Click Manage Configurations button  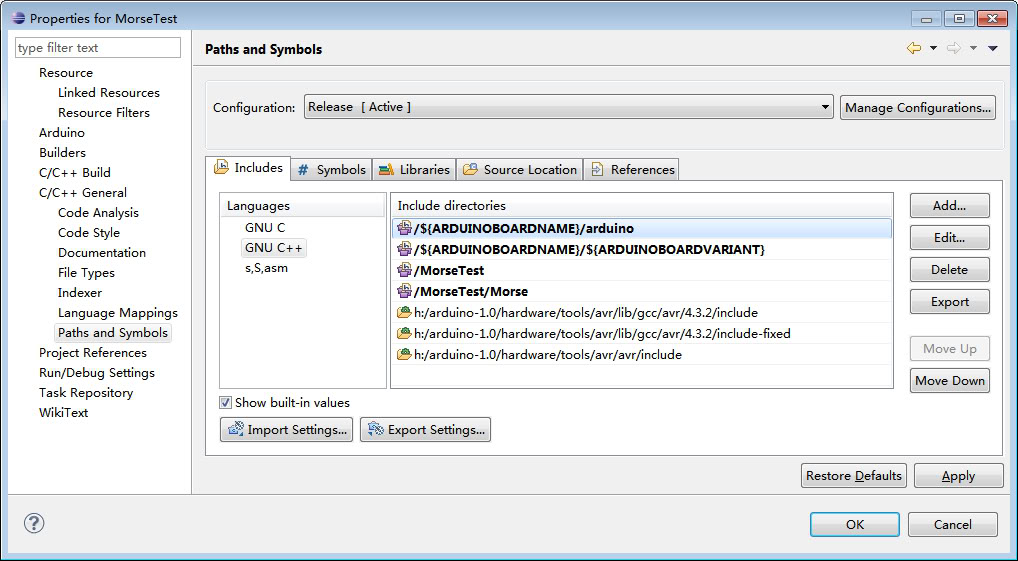pos(917,107)
